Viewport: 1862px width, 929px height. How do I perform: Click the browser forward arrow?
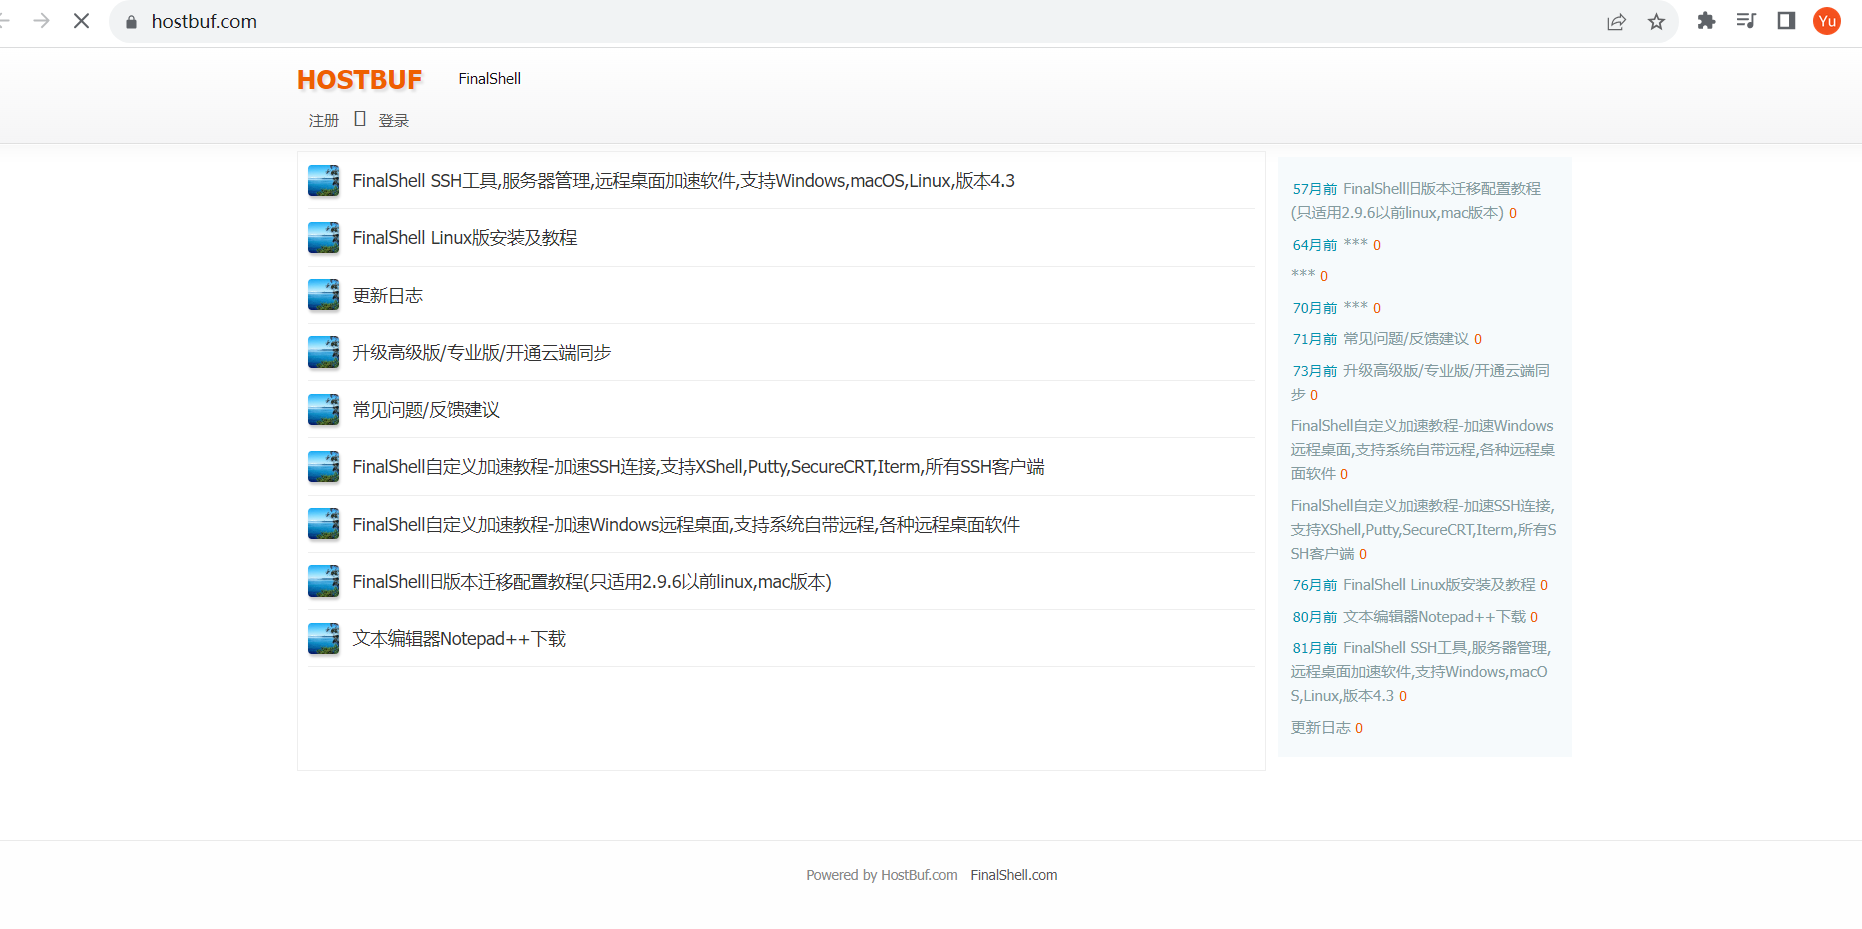[41, 21]
